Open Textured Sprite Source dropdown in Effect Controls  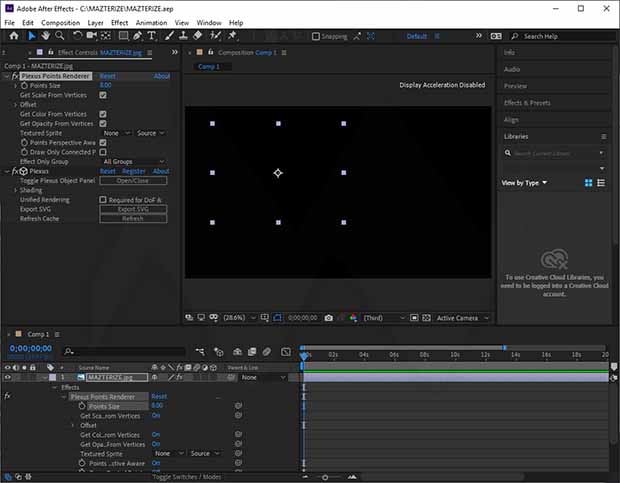point(150,133)
